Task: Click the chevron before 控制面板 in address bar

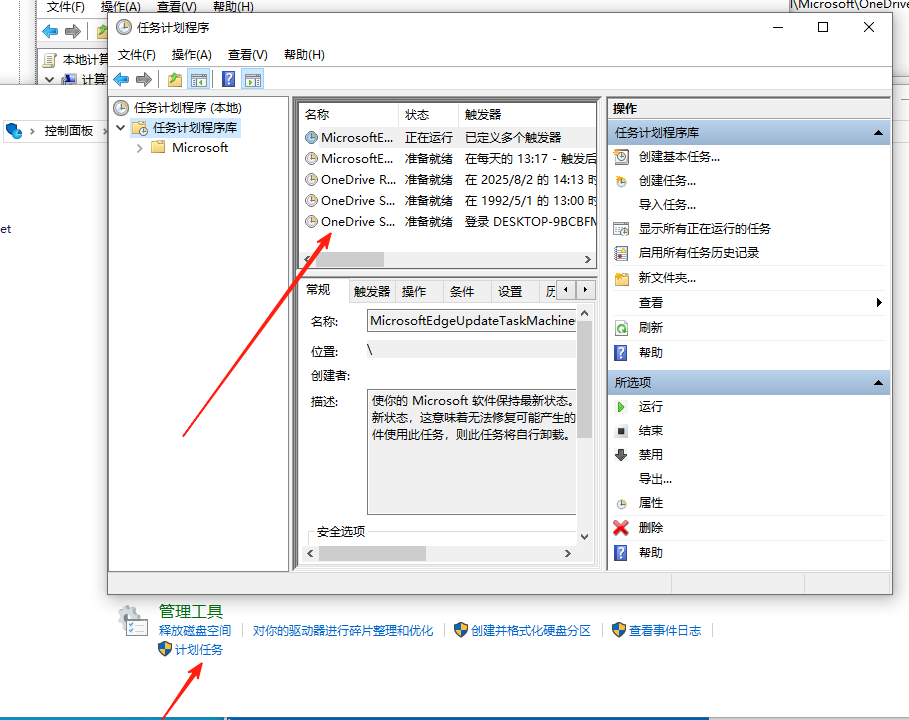Action: pos(32,131)
